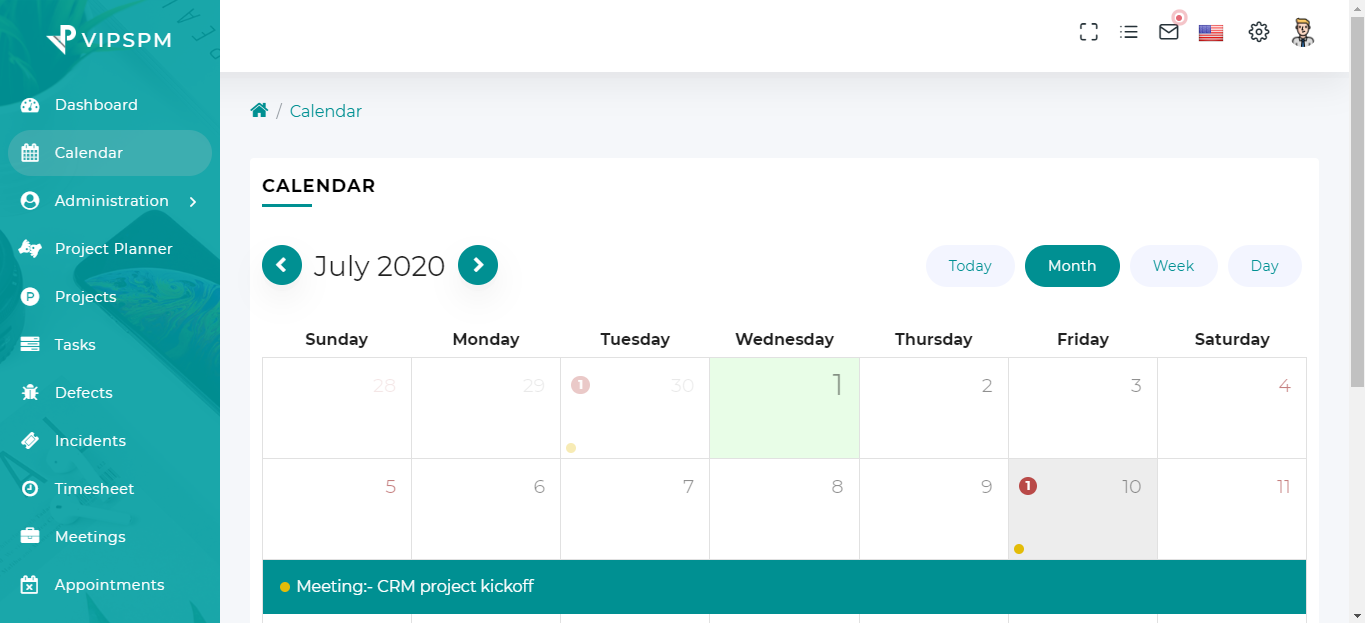
Task: Open Timesheet from the sidebar
Action: pos(94,489)
